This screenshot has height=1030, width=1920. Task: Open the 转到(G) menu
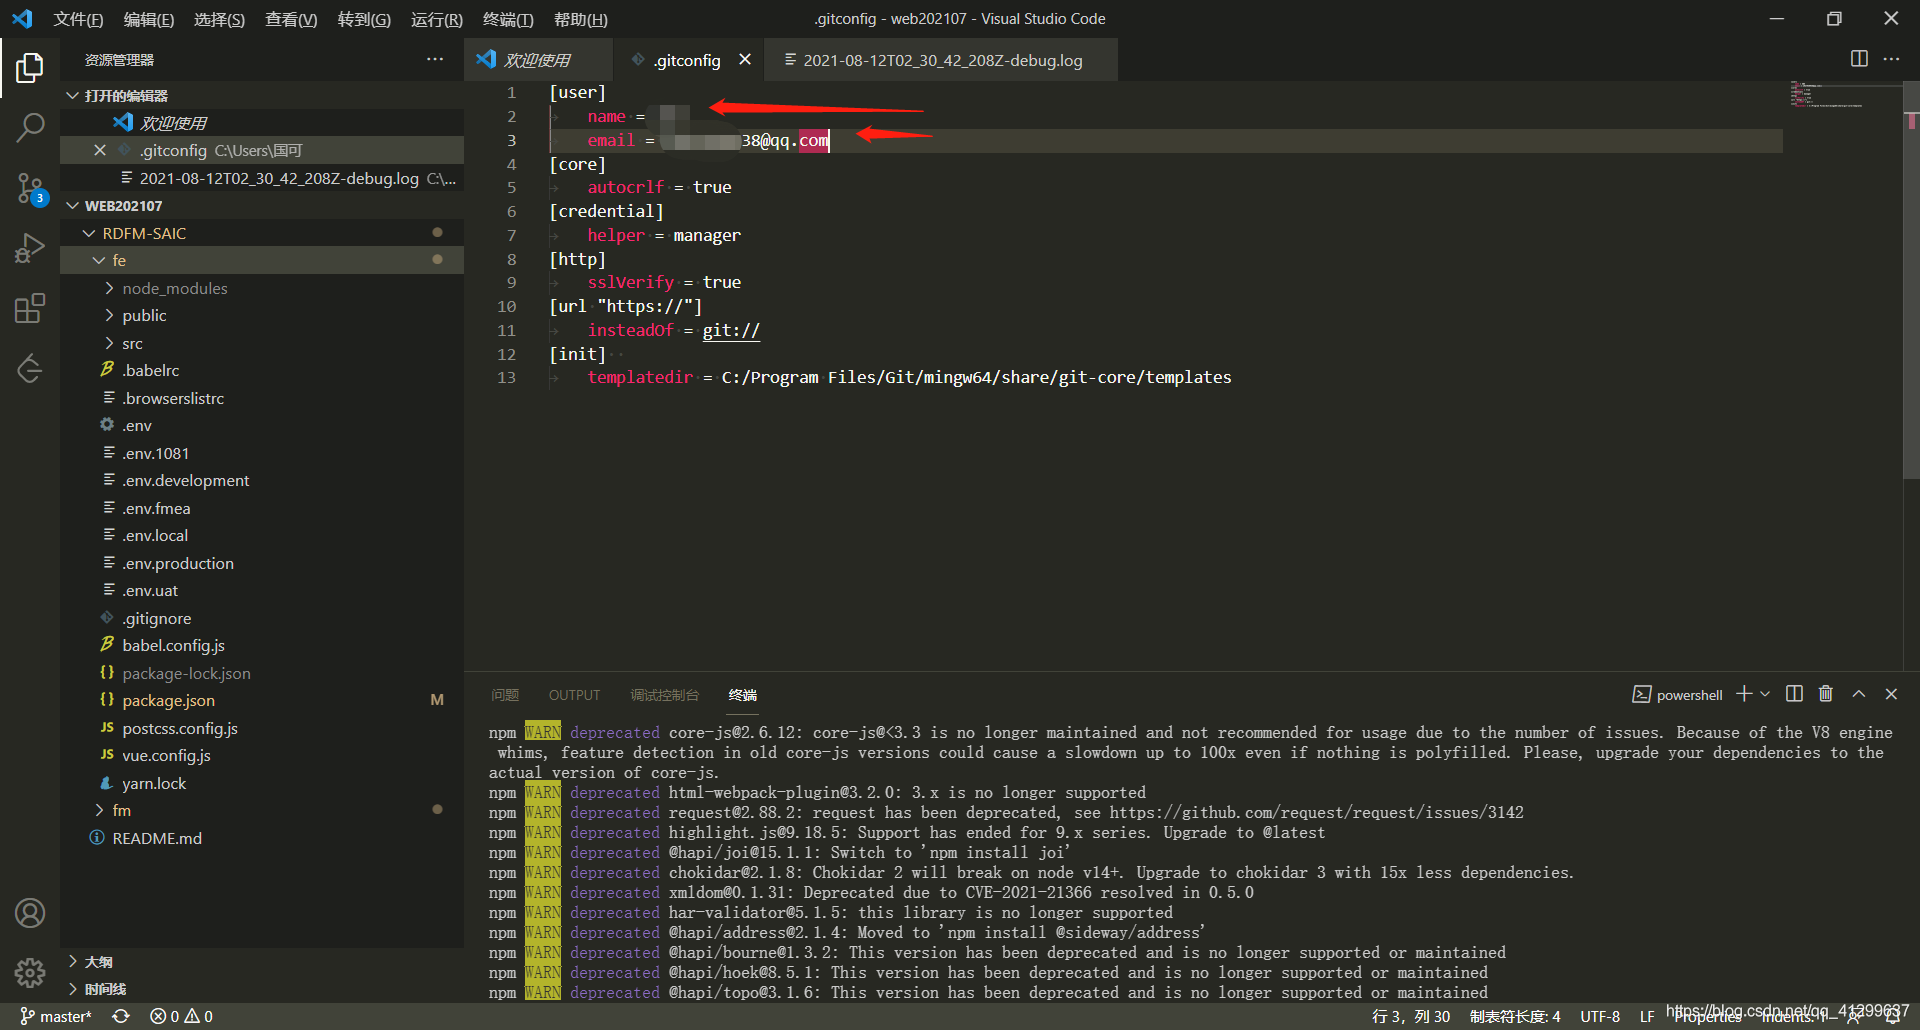click(364, 19)
